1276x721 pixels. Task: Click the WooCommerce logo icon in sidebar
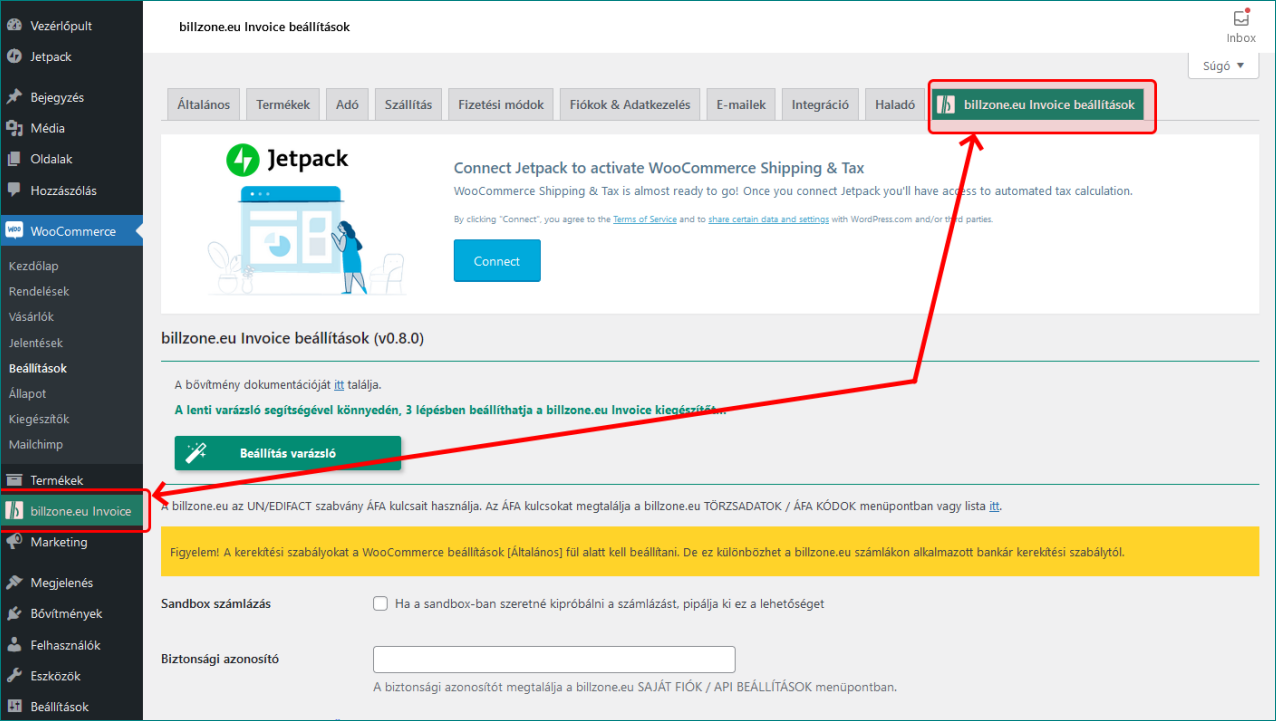click(x=14, y=231)
